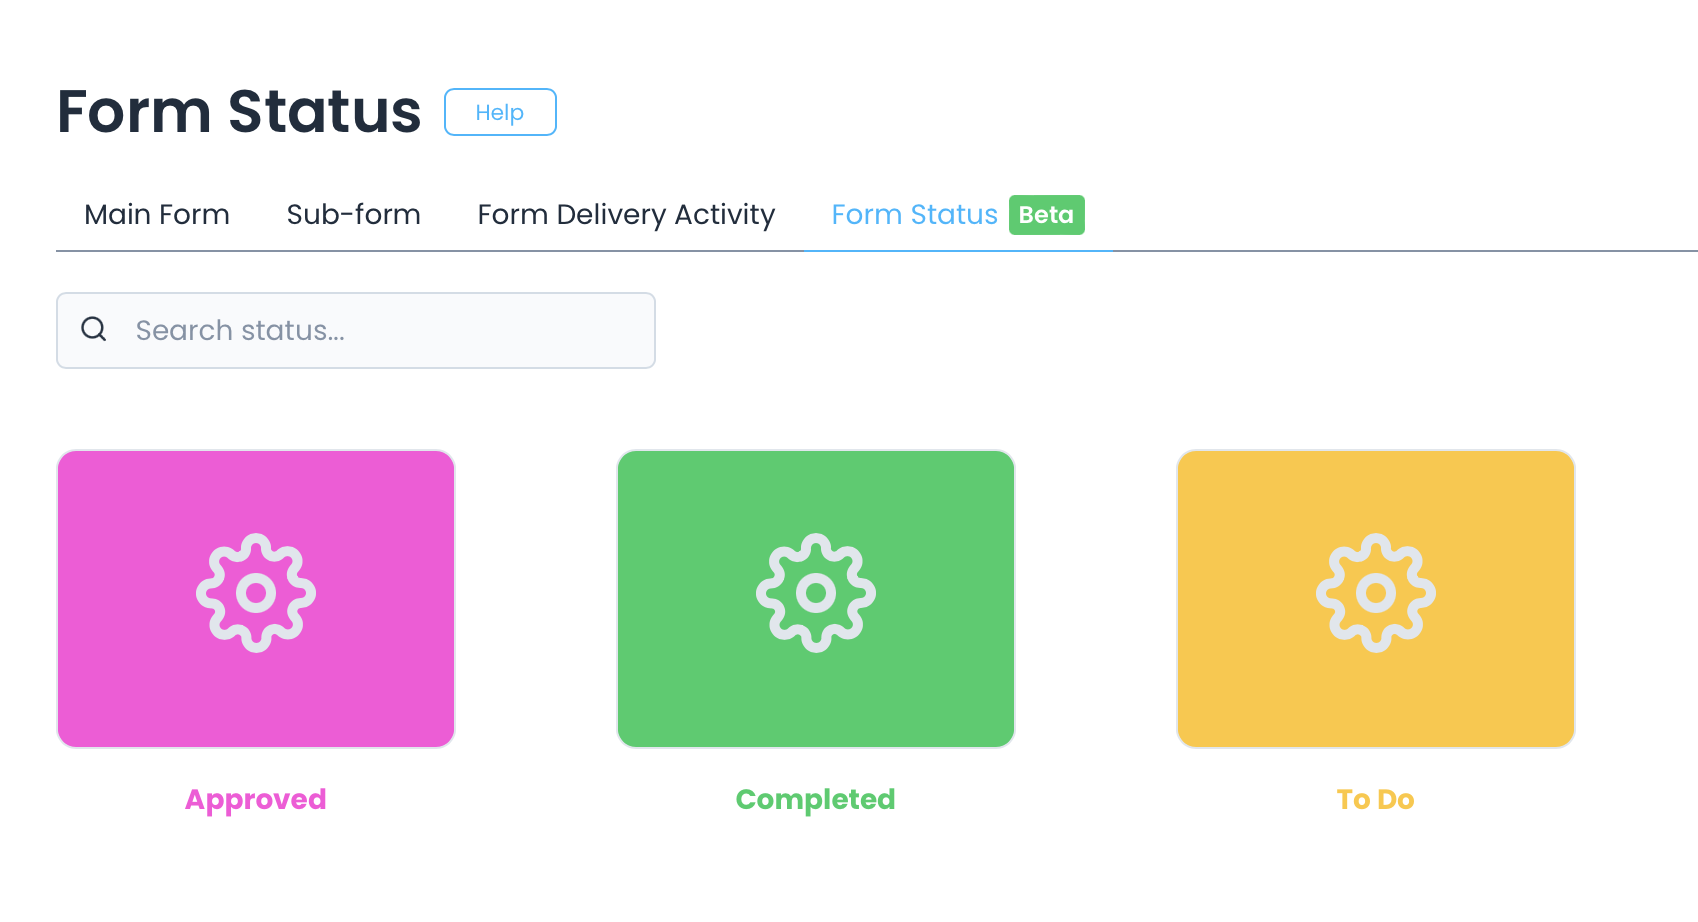Viewport: 1698px width, 922px height.
Task: Click the gear icon on the Approved card
Action: point(256,593)
